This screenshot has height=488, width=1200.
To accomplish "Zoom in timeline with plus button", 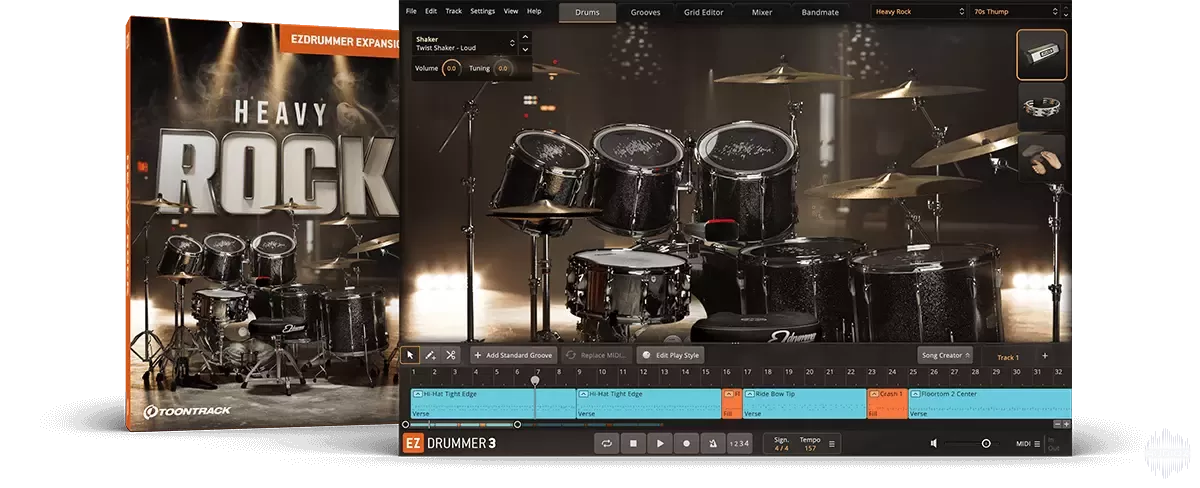I will pos(1066,424).
